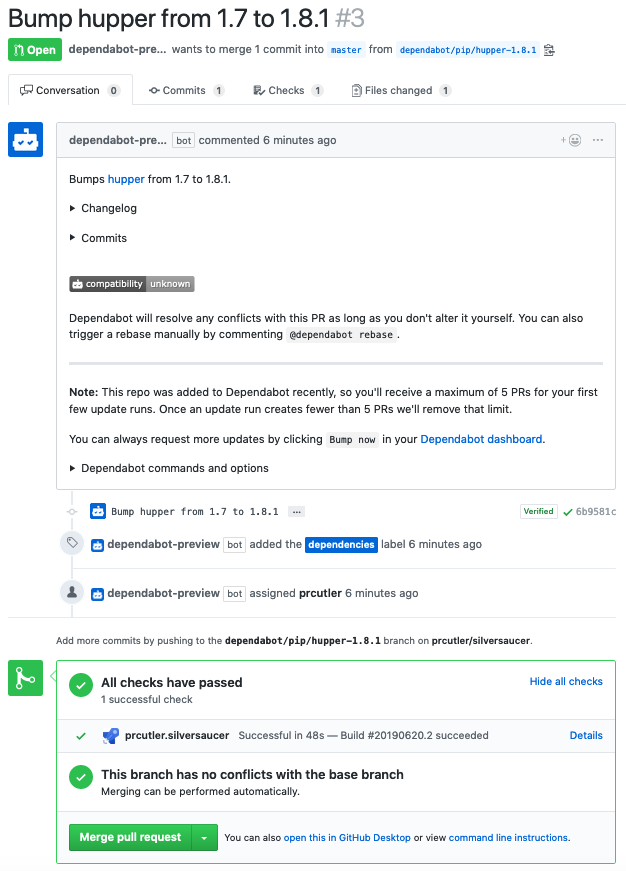Open the kebab menu on the Dependabot comment
The height and width of the screenshot is (871, 626).
point(597,140)
